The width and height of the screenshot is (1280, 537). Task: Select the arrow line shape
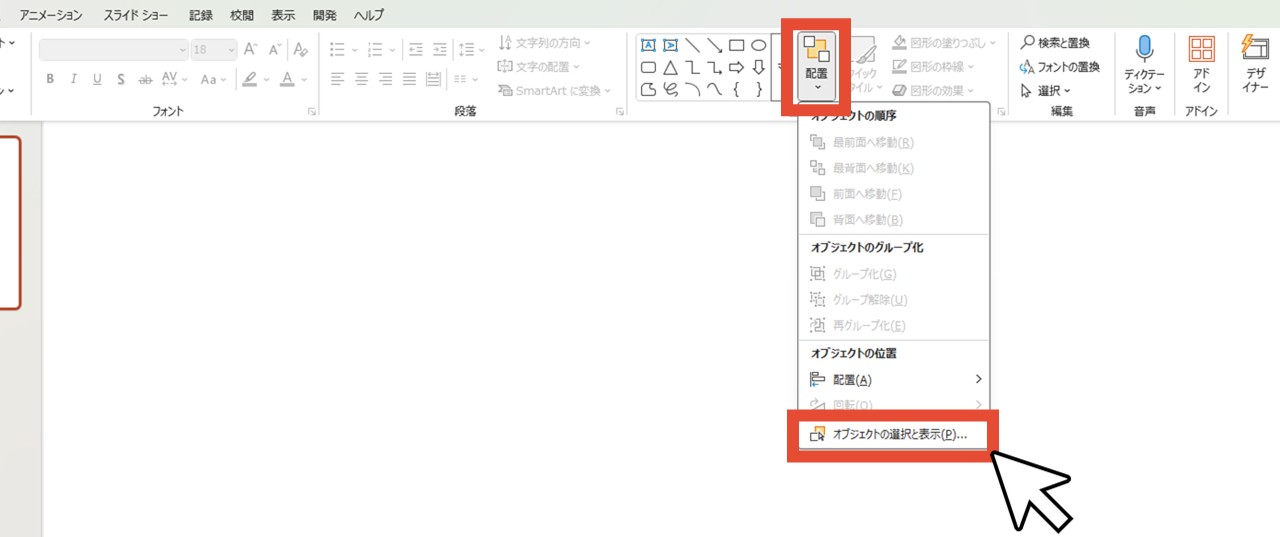(714, 45)
